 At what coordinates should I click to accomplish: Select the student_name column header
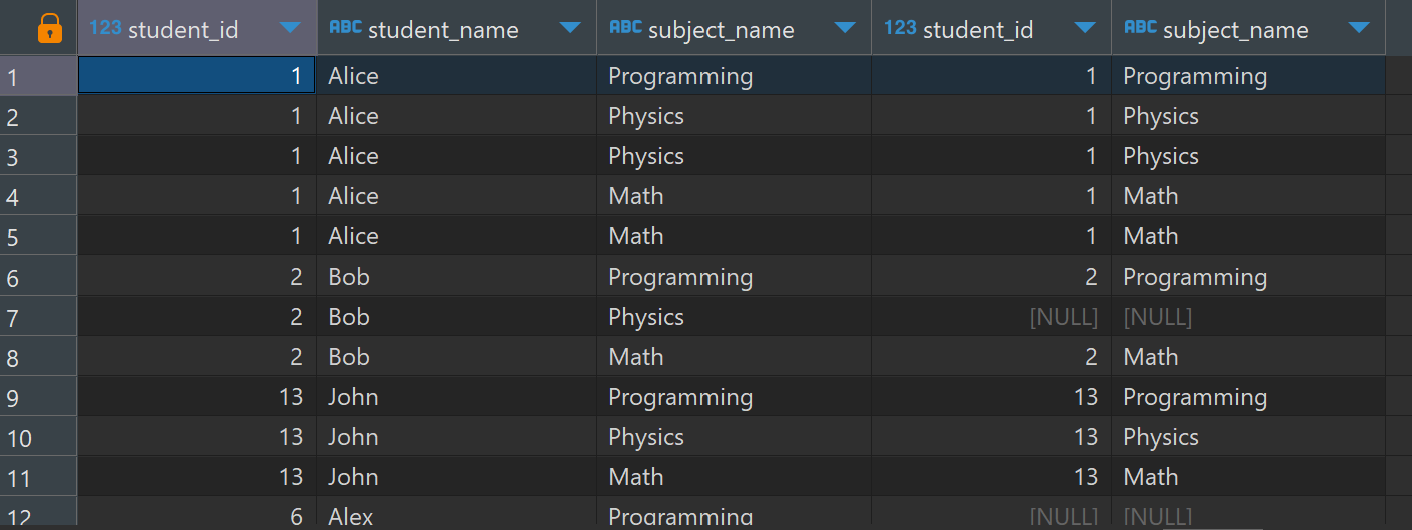click(457, 28)
